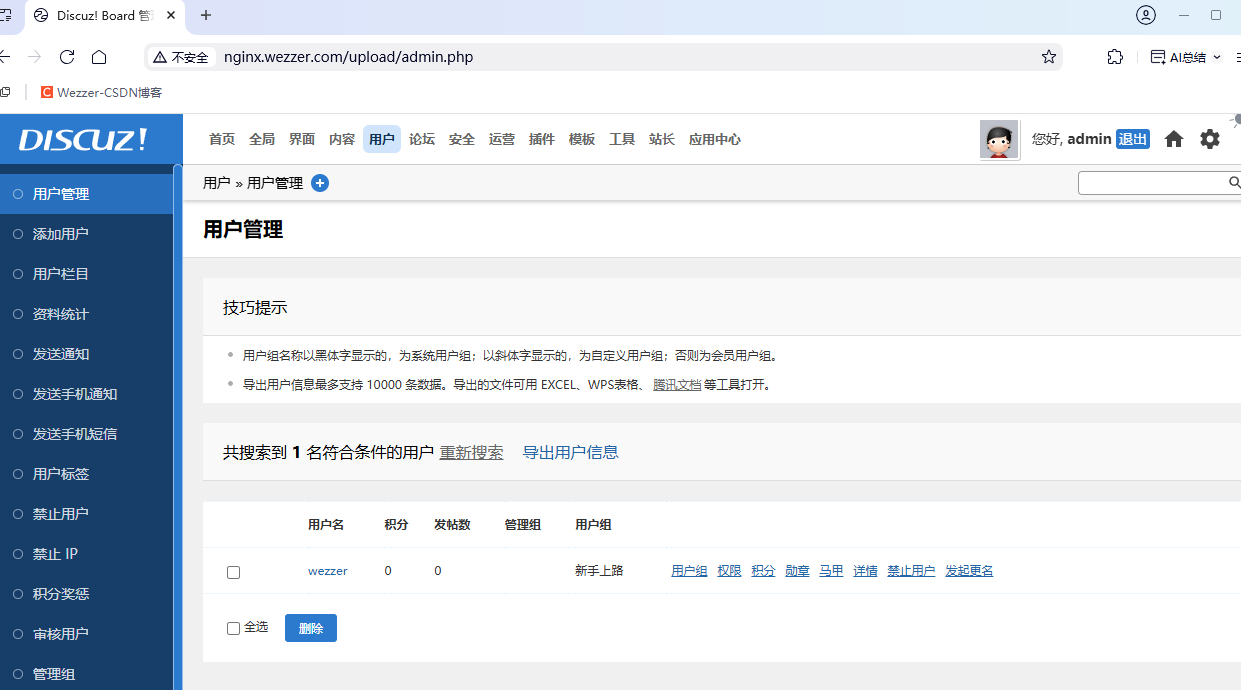The image size is (1241, 690).
Task: Open the 界面 top menu
Action: coord(302,139)
